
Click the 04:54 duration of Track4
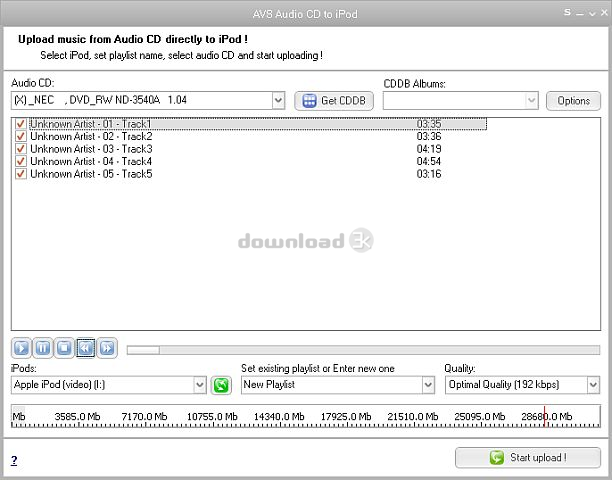[x=429, y=162]
